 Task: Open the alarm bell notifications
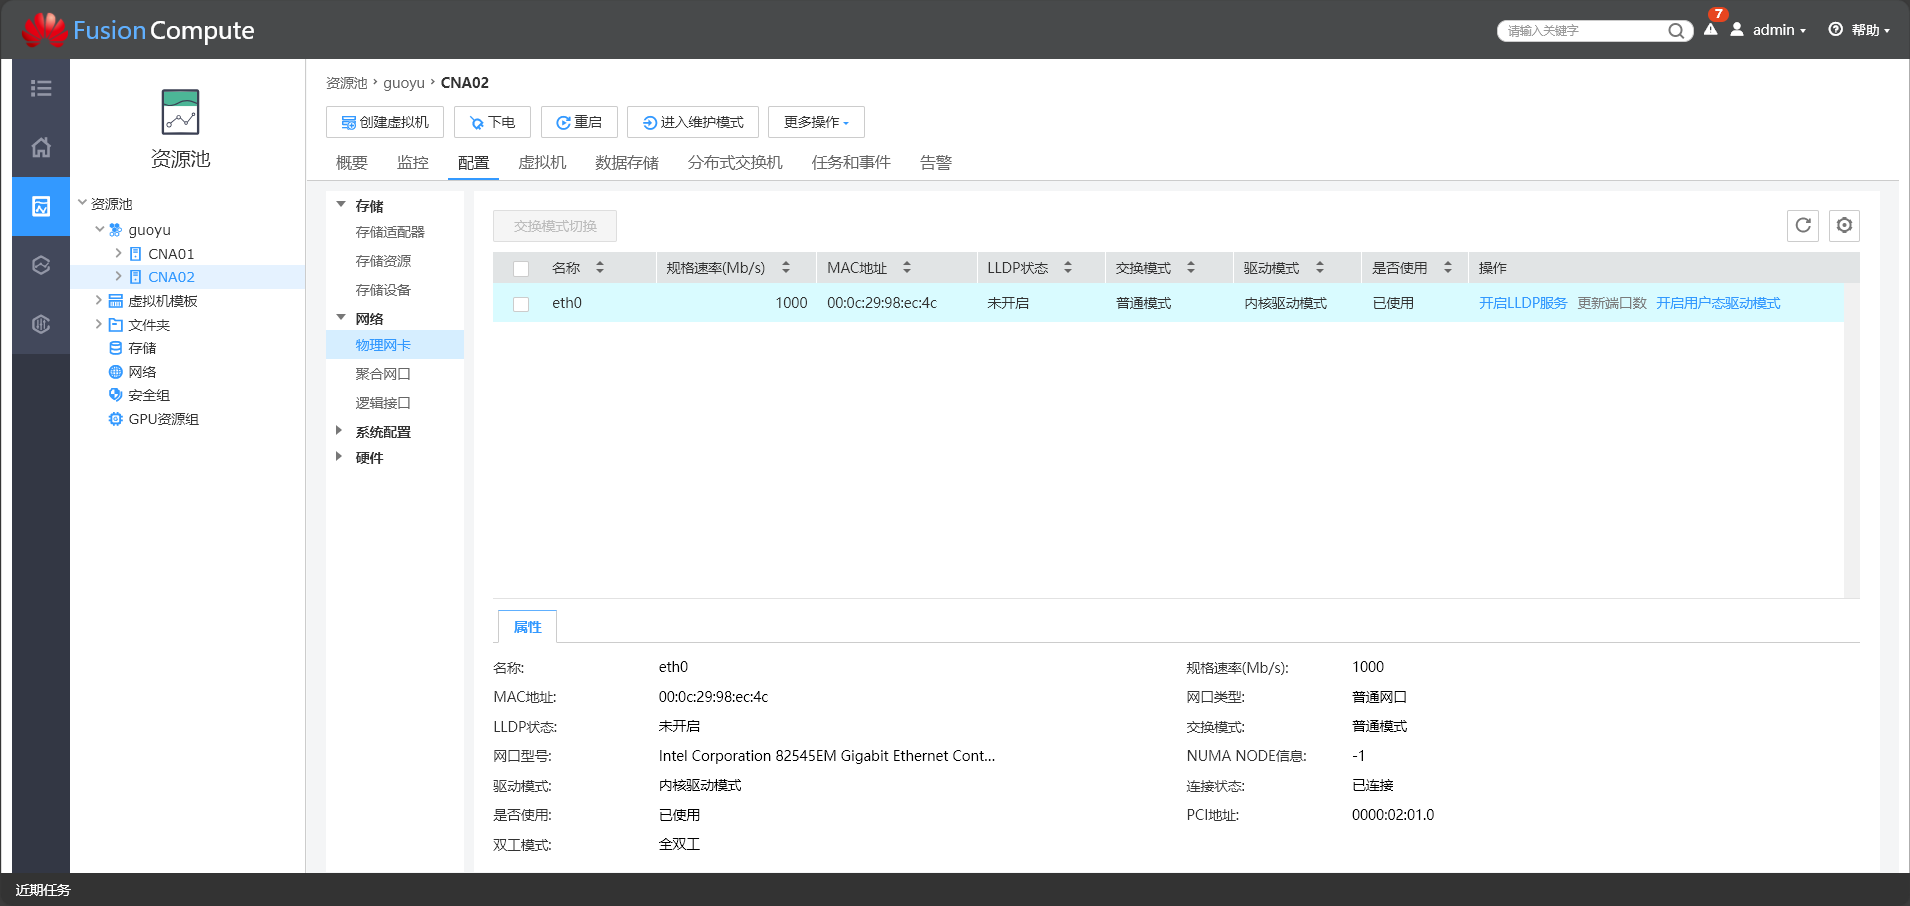click(1711, 29)
